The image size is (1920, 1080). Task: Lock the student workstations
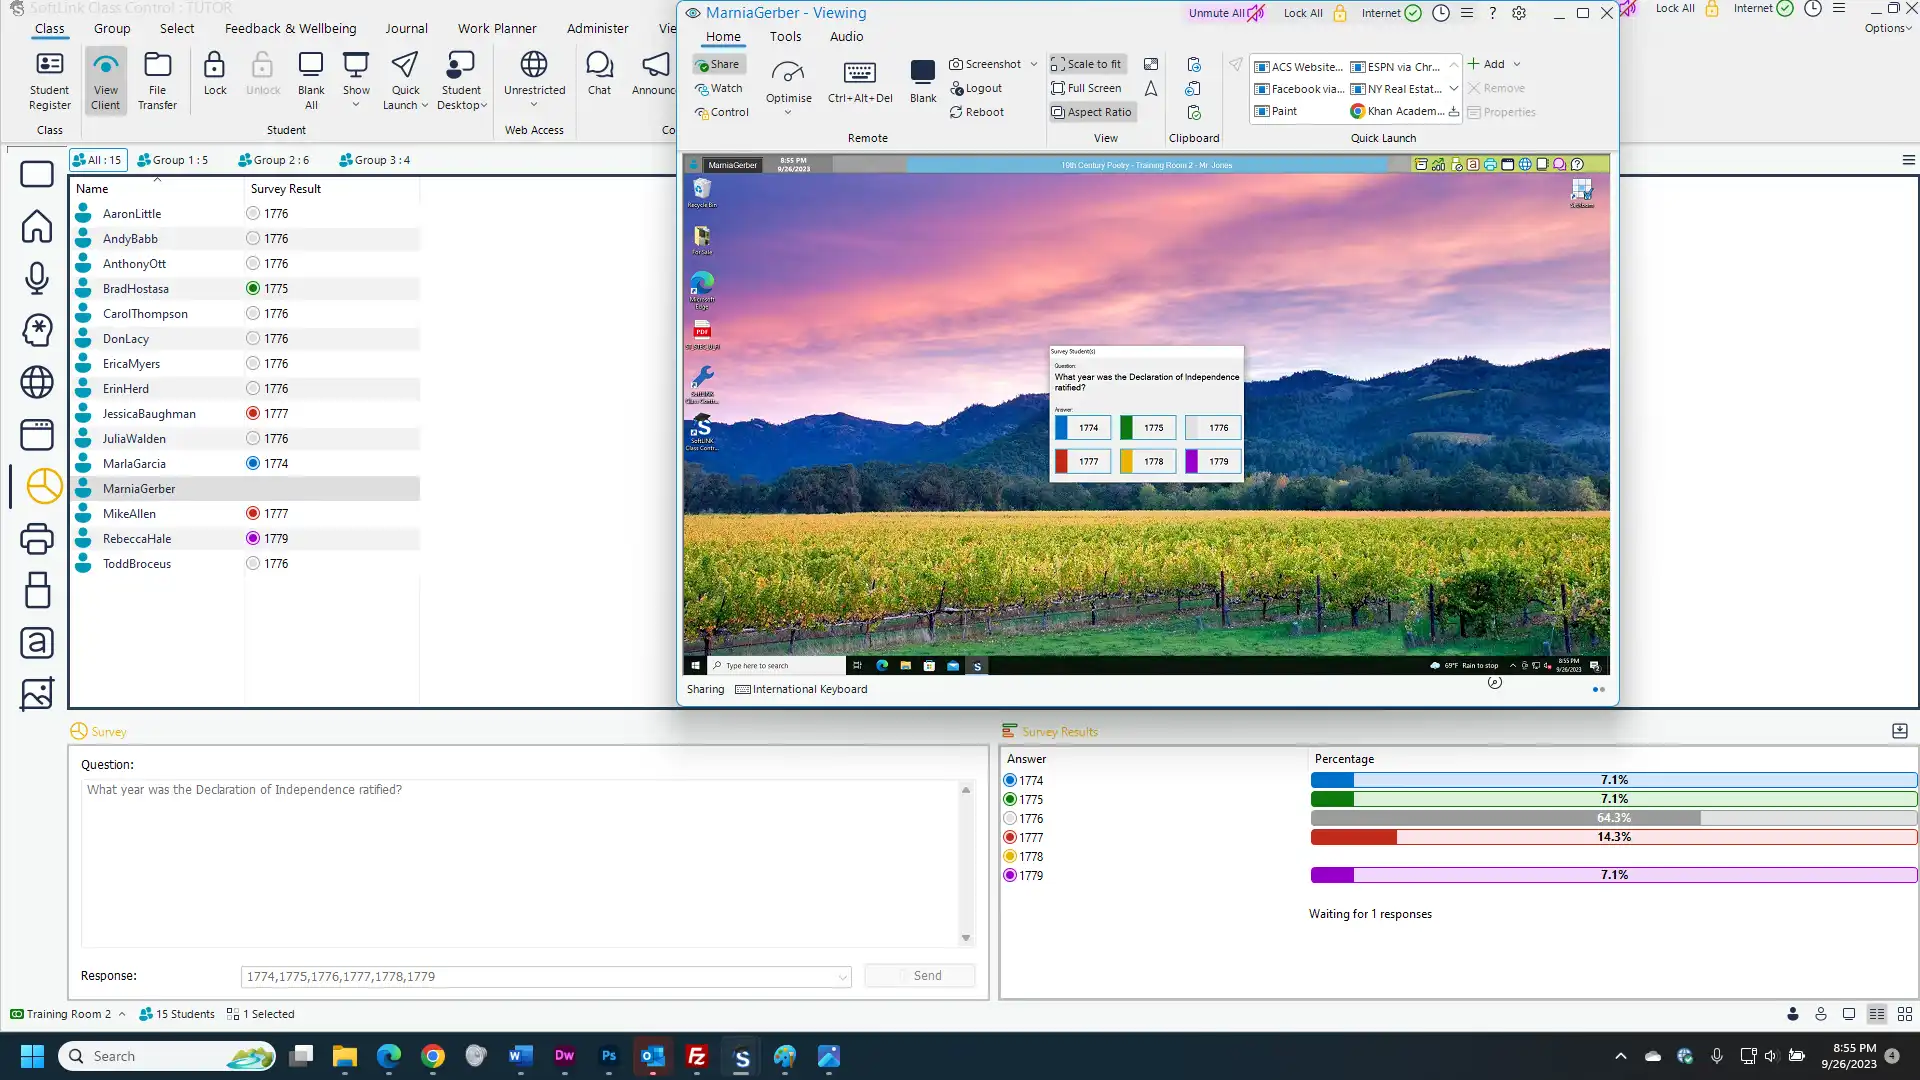[215, 73]
